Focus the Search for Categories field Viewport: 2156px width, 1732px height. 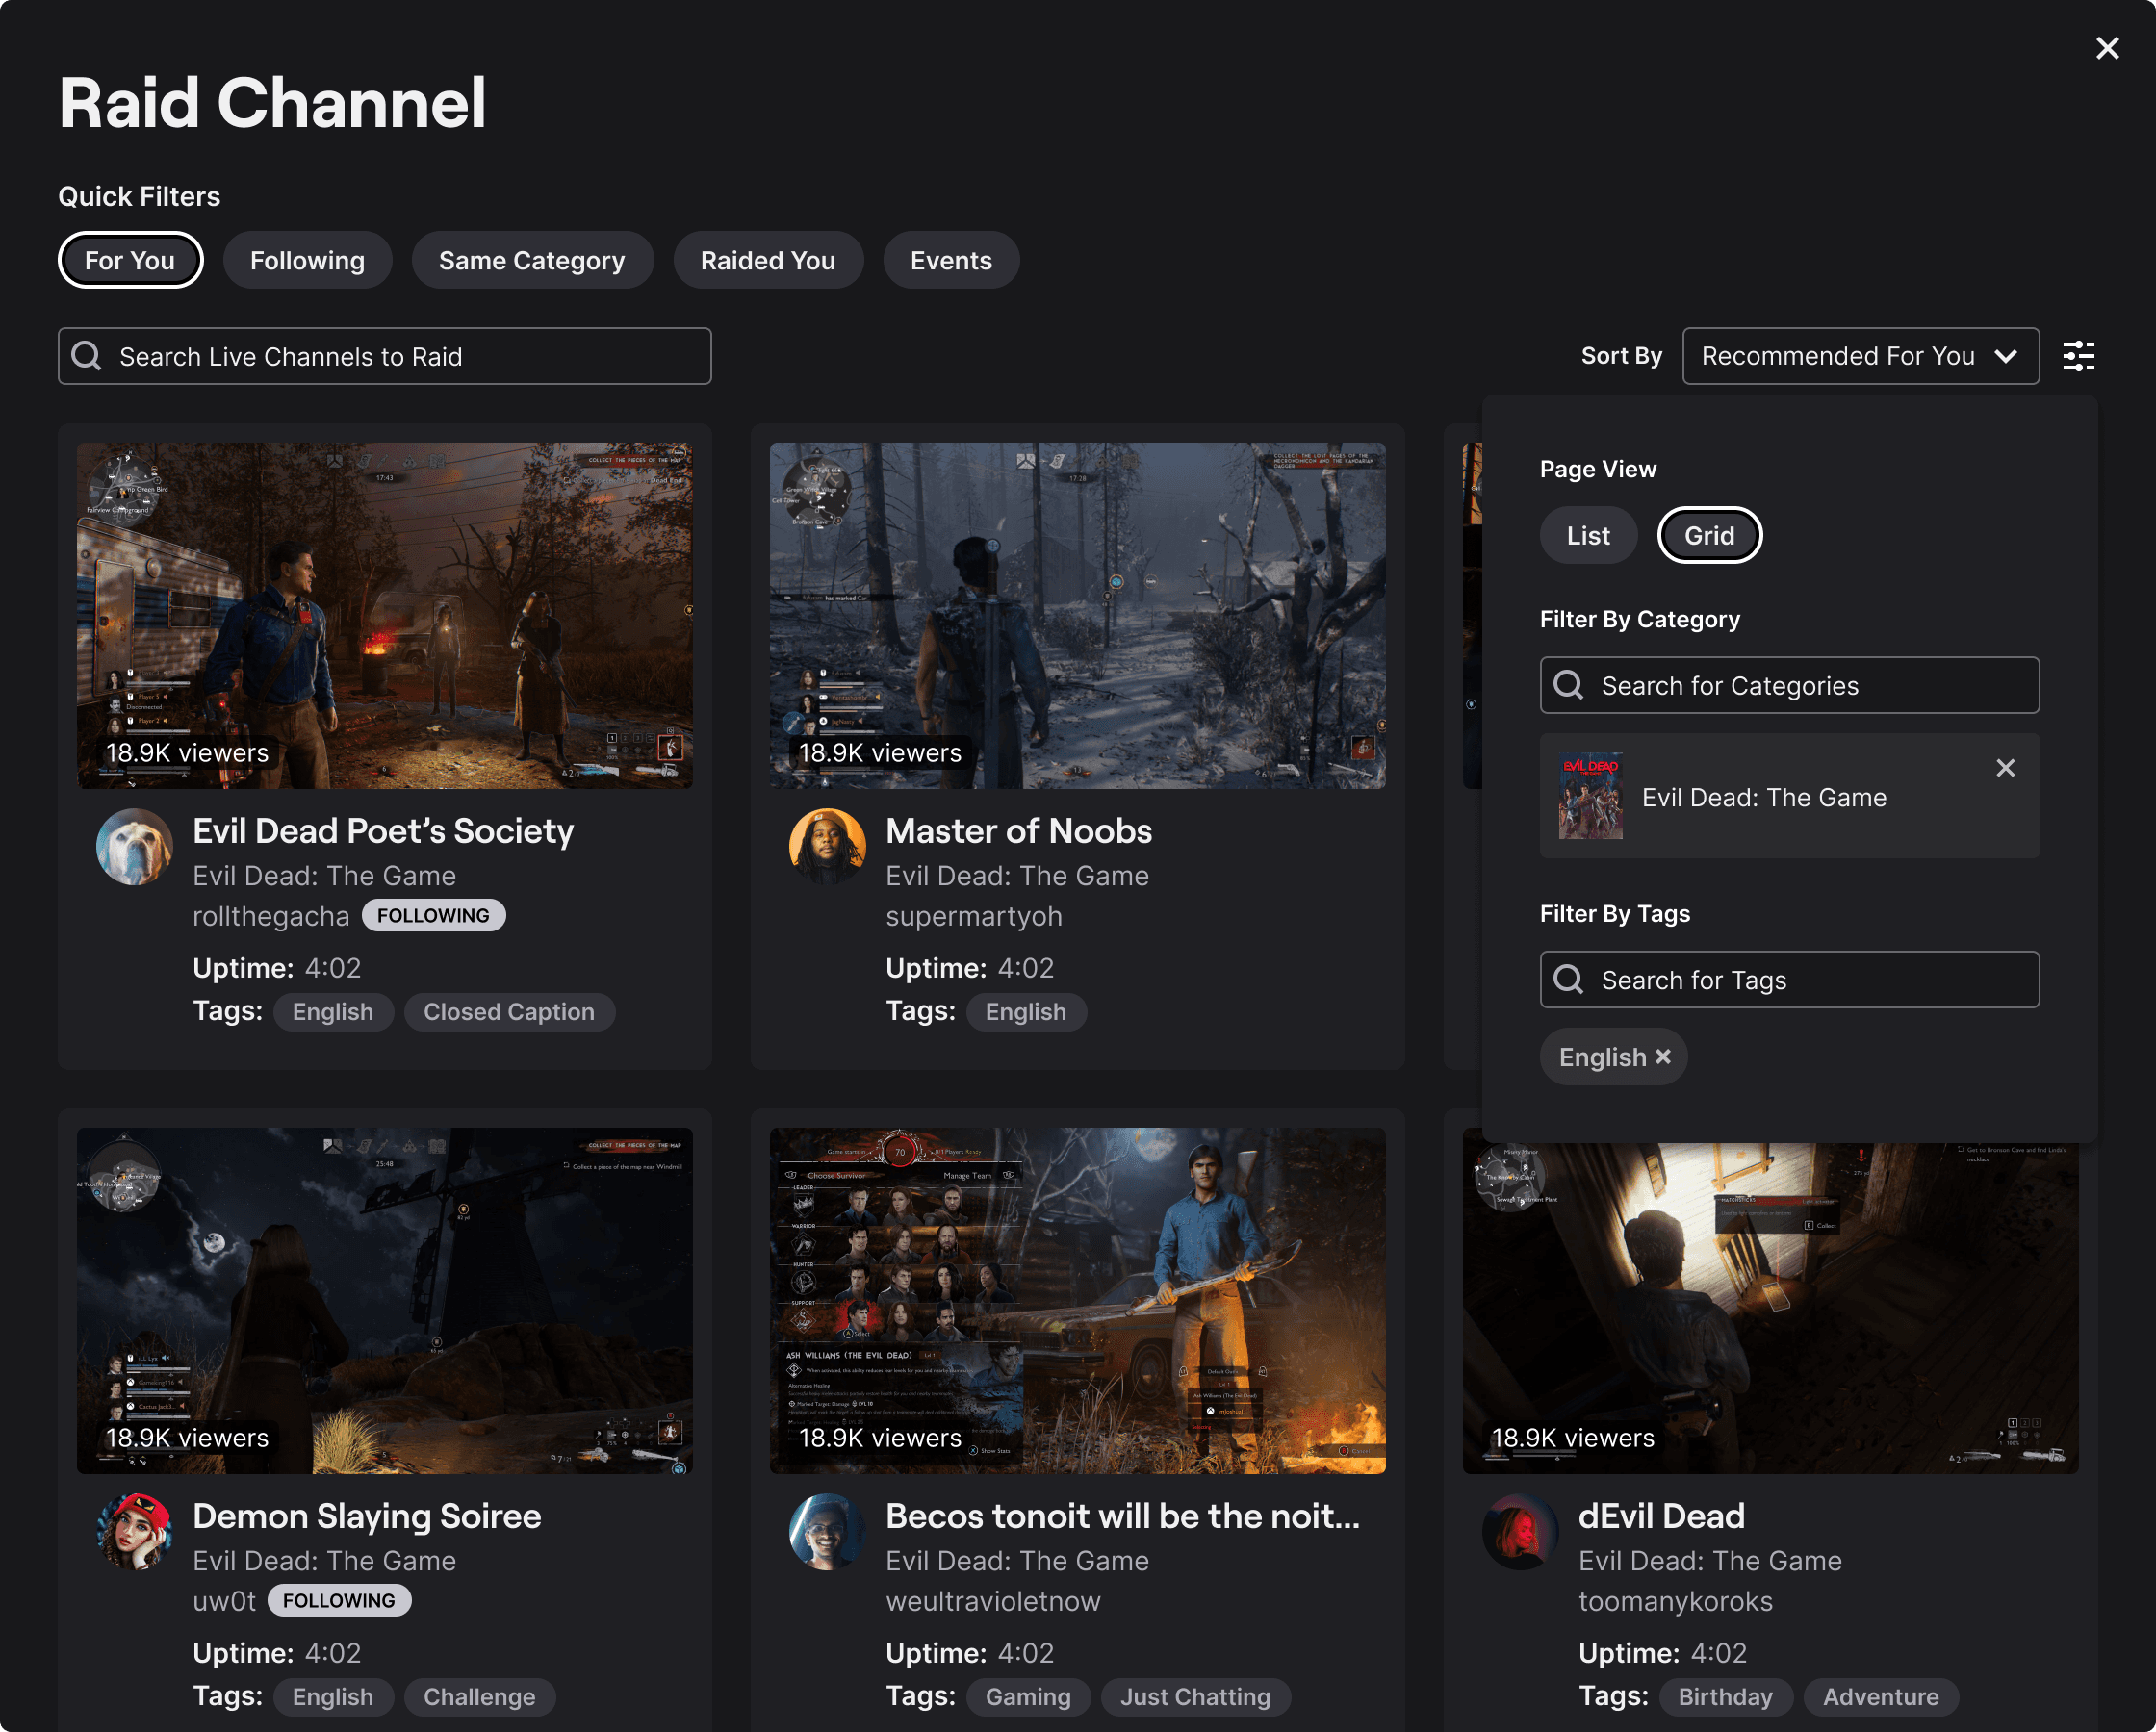[1789, 685]
